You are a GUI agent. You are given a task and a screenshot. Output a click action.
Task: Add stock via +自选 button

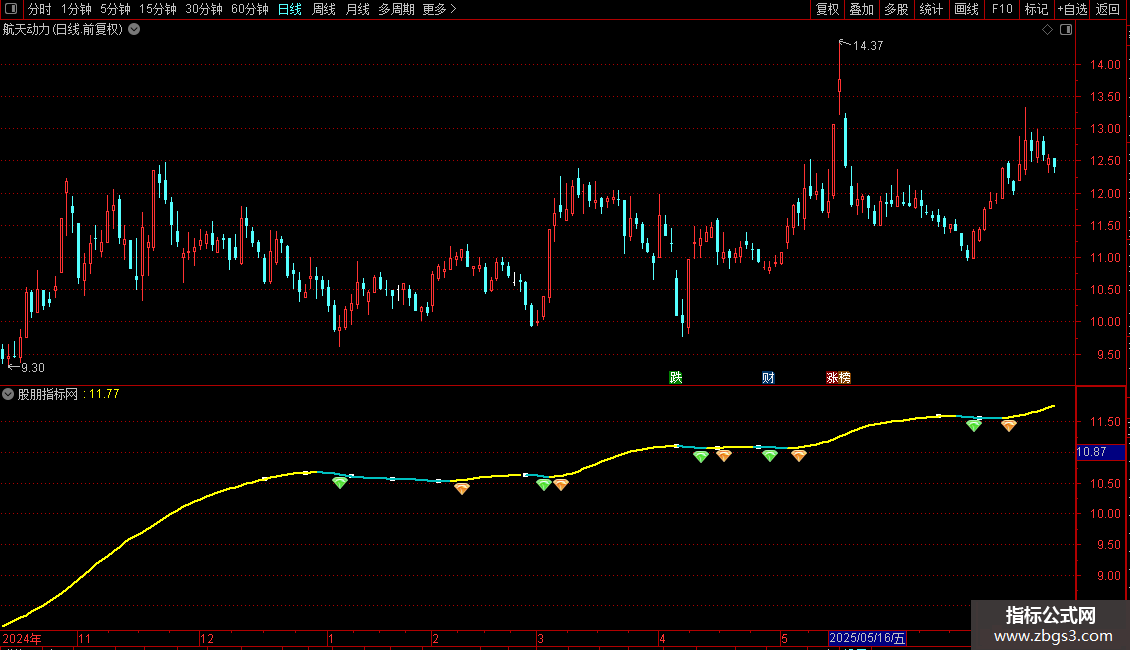coord(1072,9)
